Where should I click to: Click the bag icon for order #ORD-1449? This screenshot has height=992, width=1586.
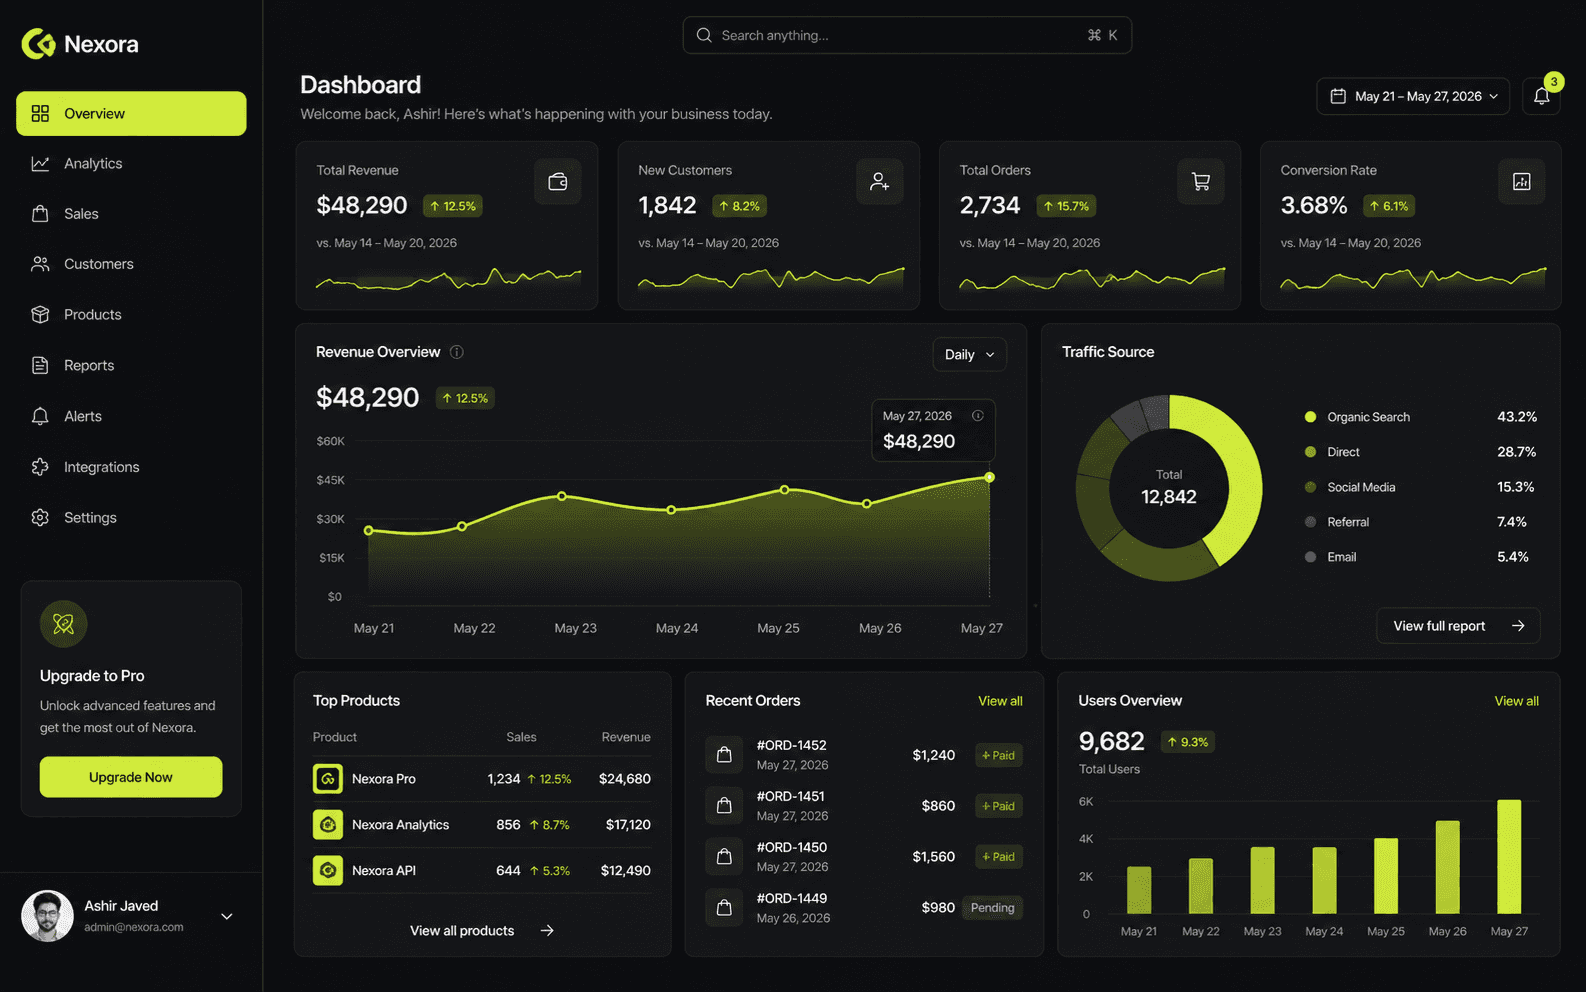pyautogui.click(x=724, y=908)
